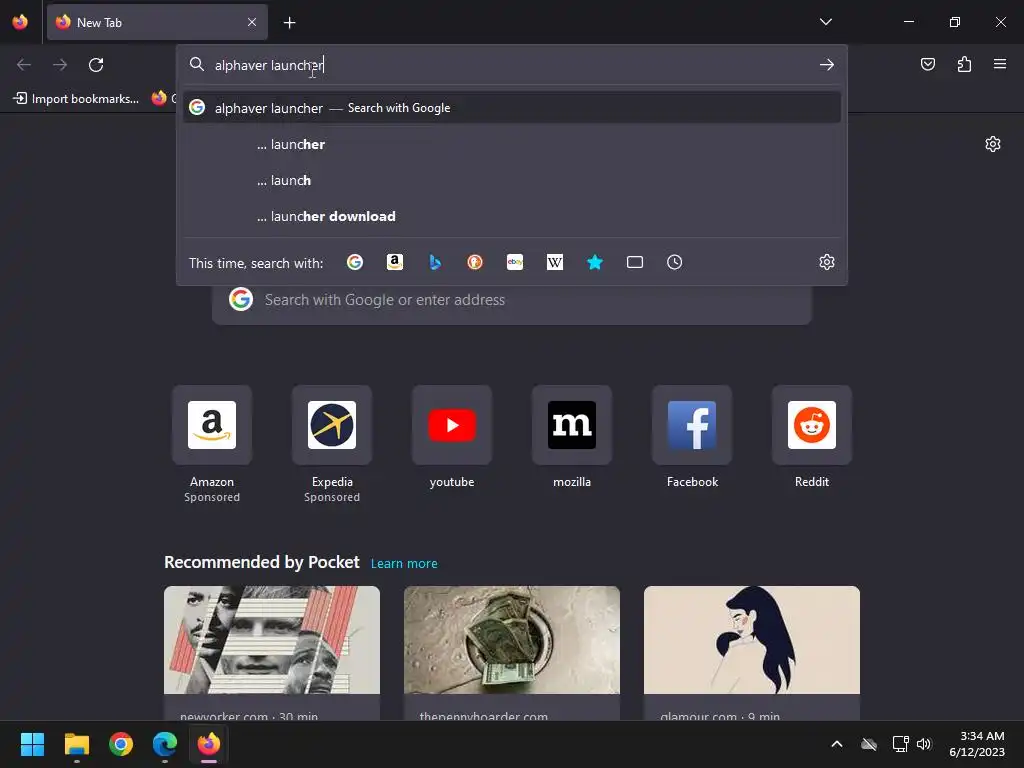Search this time with Wikipedia icon
Image resolution: width=1024 pixels, height=768 pixels.
[x=554, y=263]
